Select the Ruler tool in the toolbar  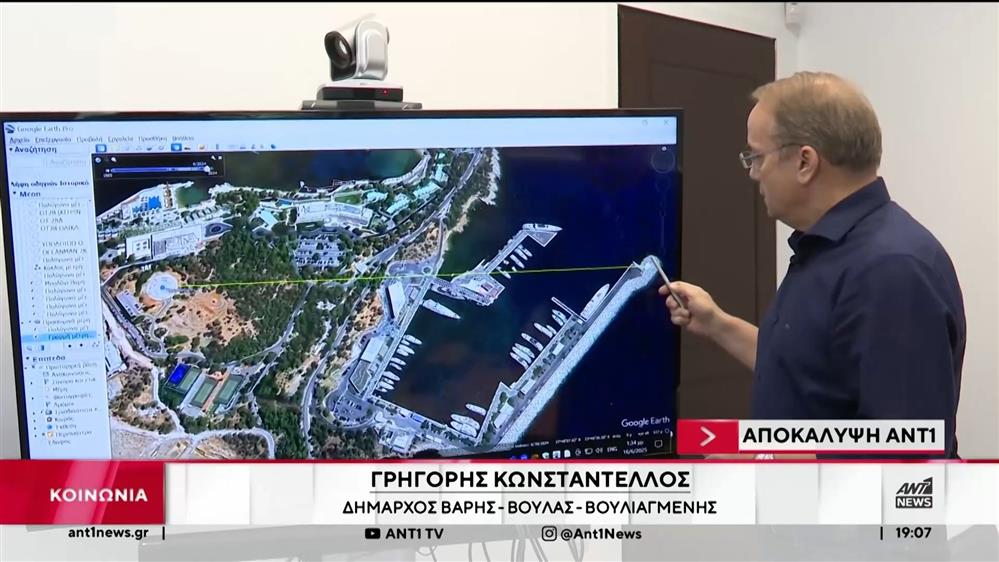[x=218, y=149]
